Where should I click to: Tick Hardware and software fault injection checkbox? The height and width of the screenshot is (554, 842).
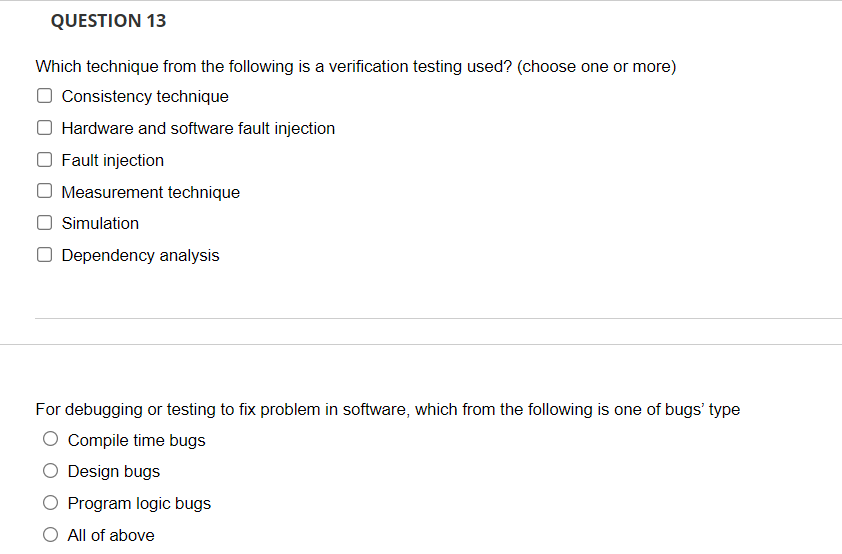(45, 128)
